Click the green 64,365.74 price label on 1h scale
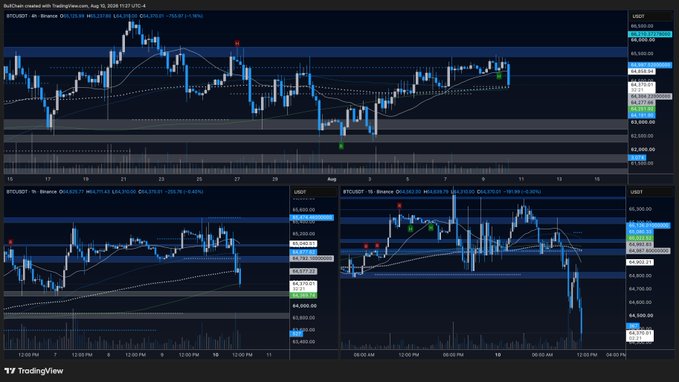 coord(304,295)
